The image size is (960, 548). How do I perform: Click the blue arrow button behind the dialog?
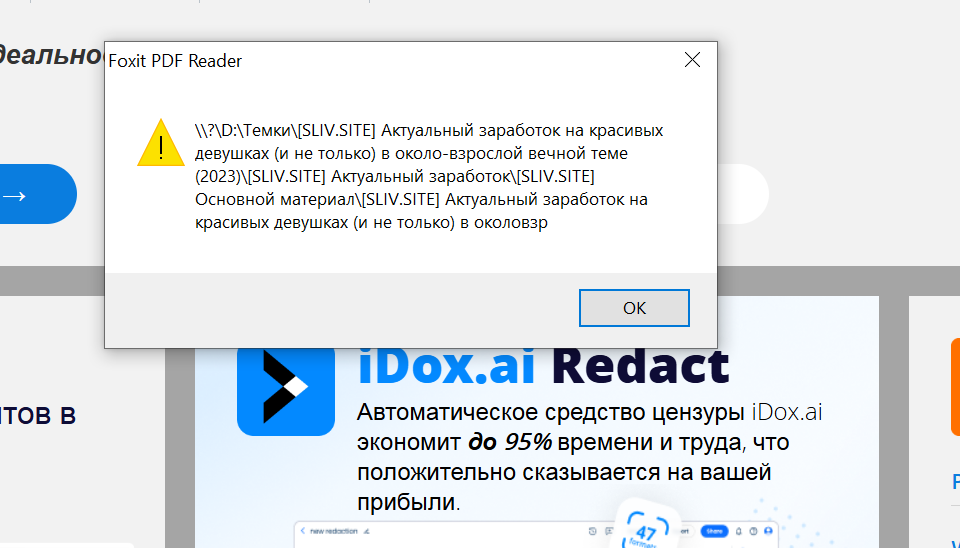click(x=36, y=194)
